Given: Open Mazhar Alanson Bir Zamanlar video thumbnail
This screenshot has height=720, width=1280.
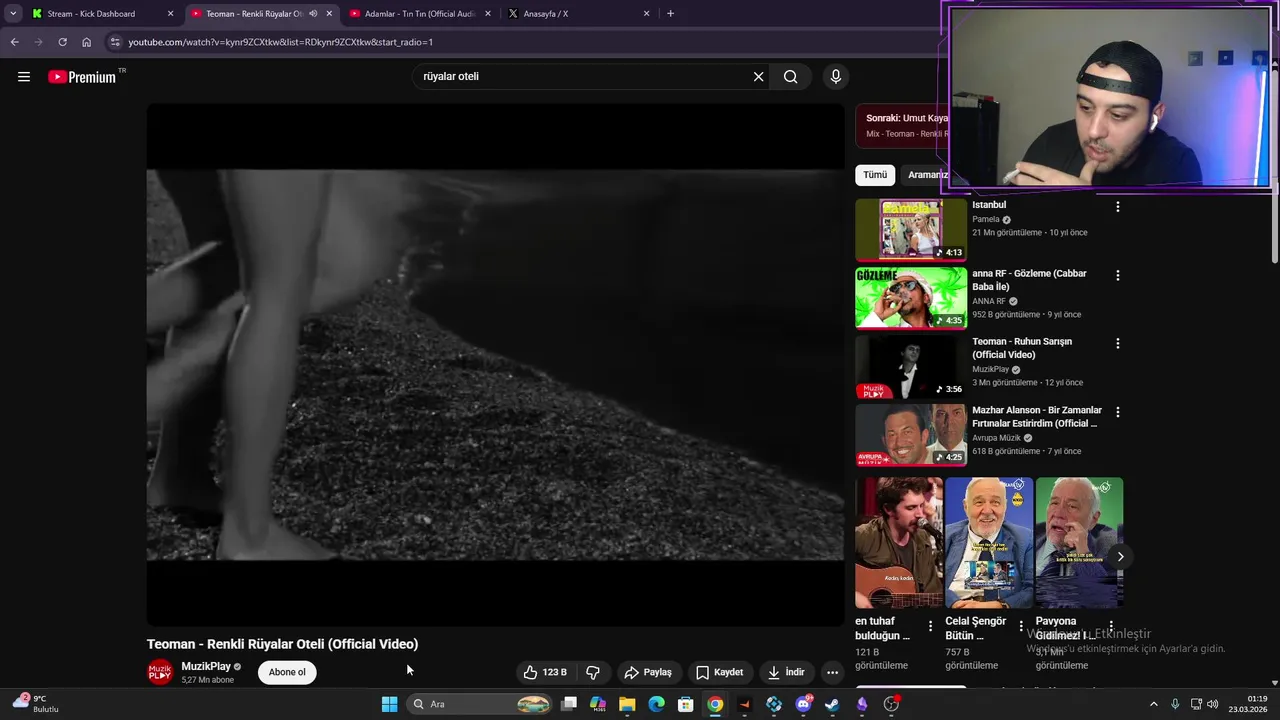Looking at the screenshot, I should point(911,435).
